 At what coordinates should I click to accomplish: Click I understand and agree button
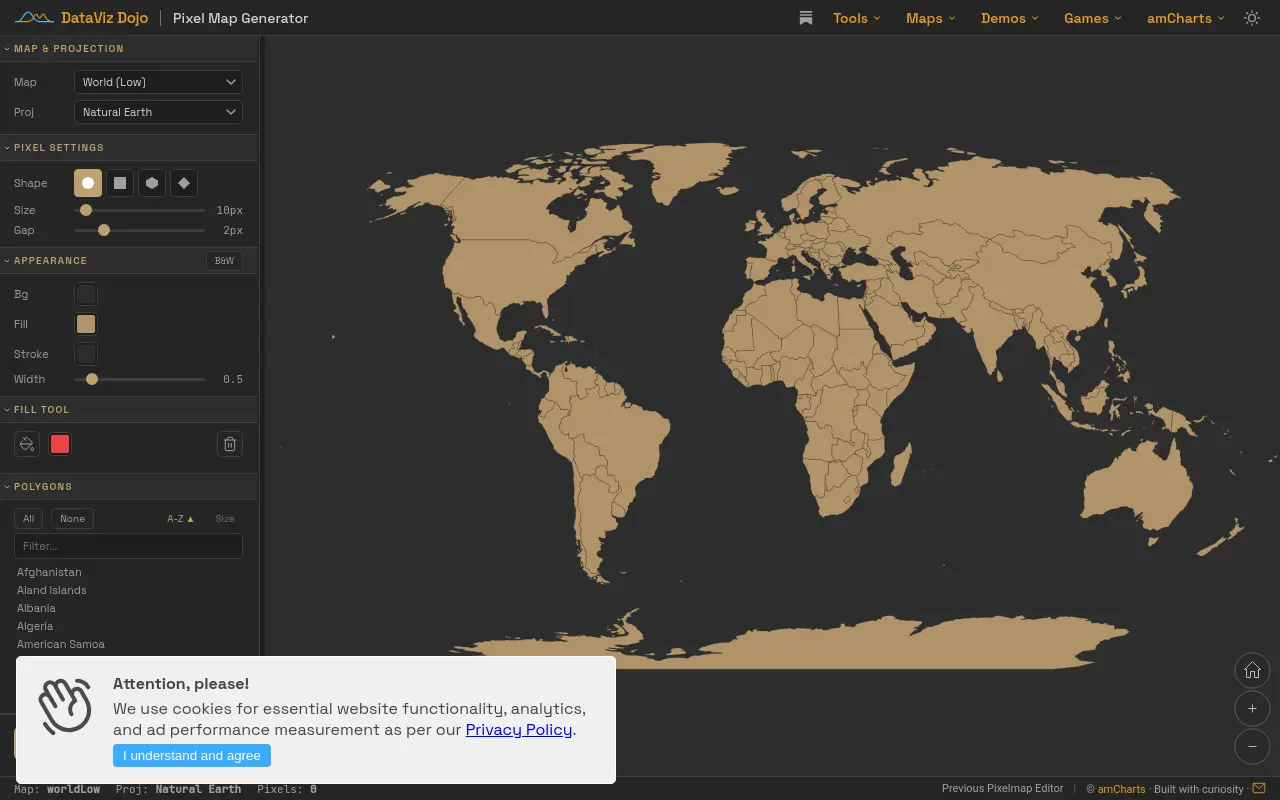coord(192,756)
